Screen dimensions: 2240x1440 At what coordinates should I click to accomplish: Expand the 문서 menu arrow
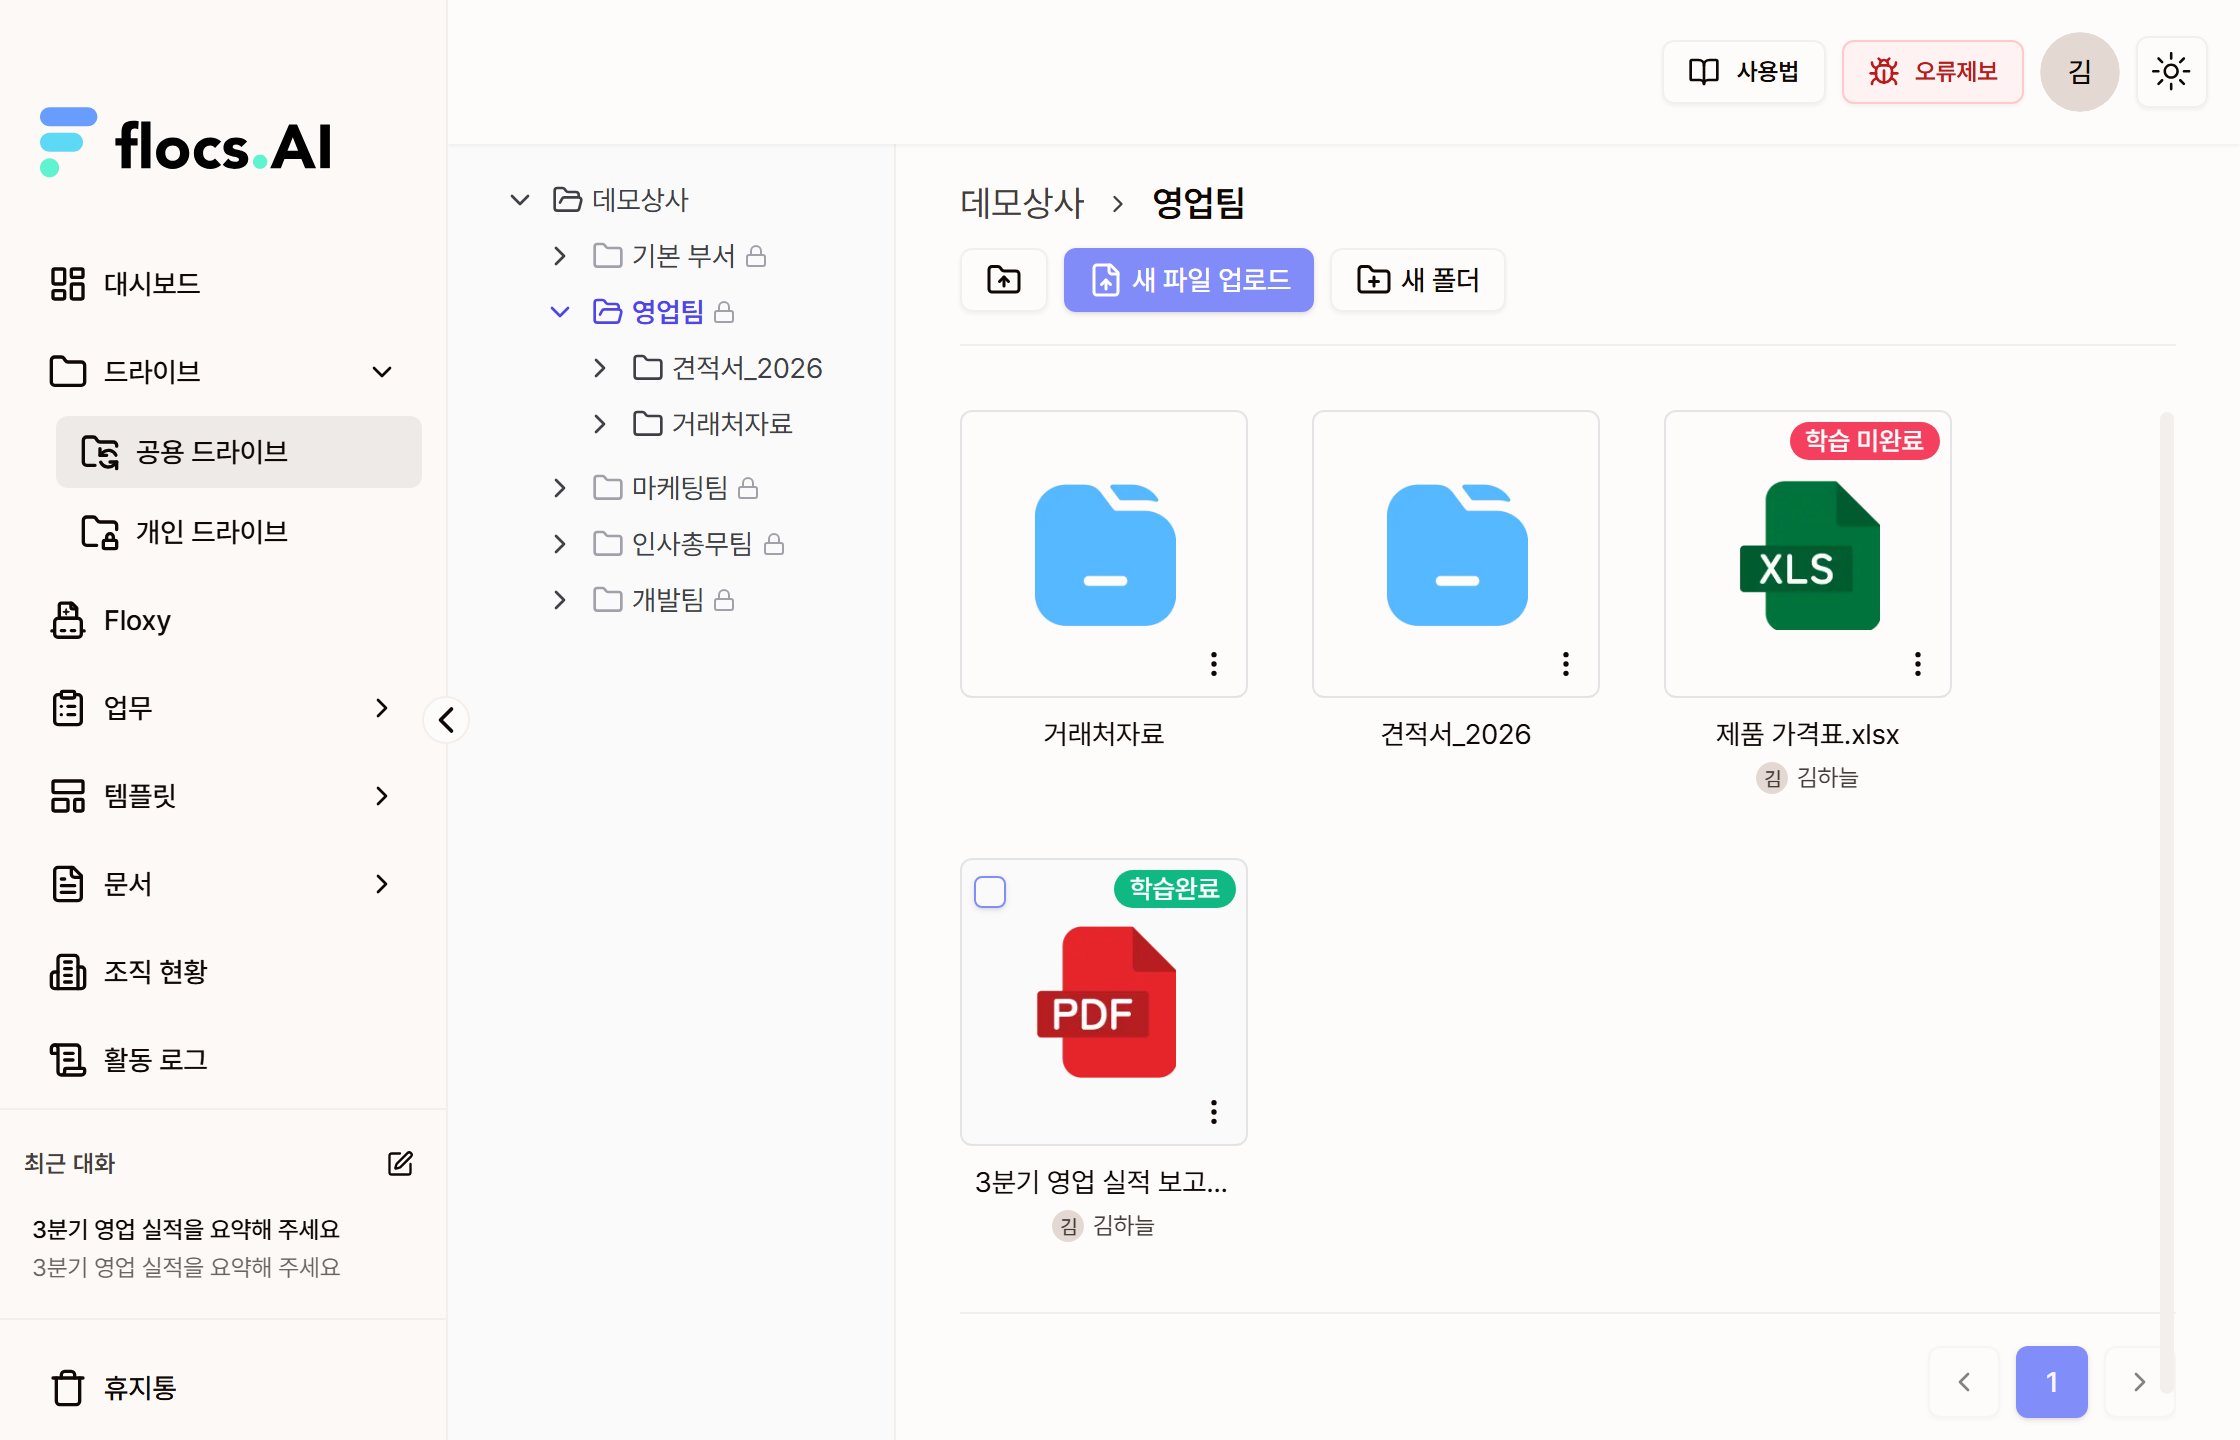(x=382, y=884)
